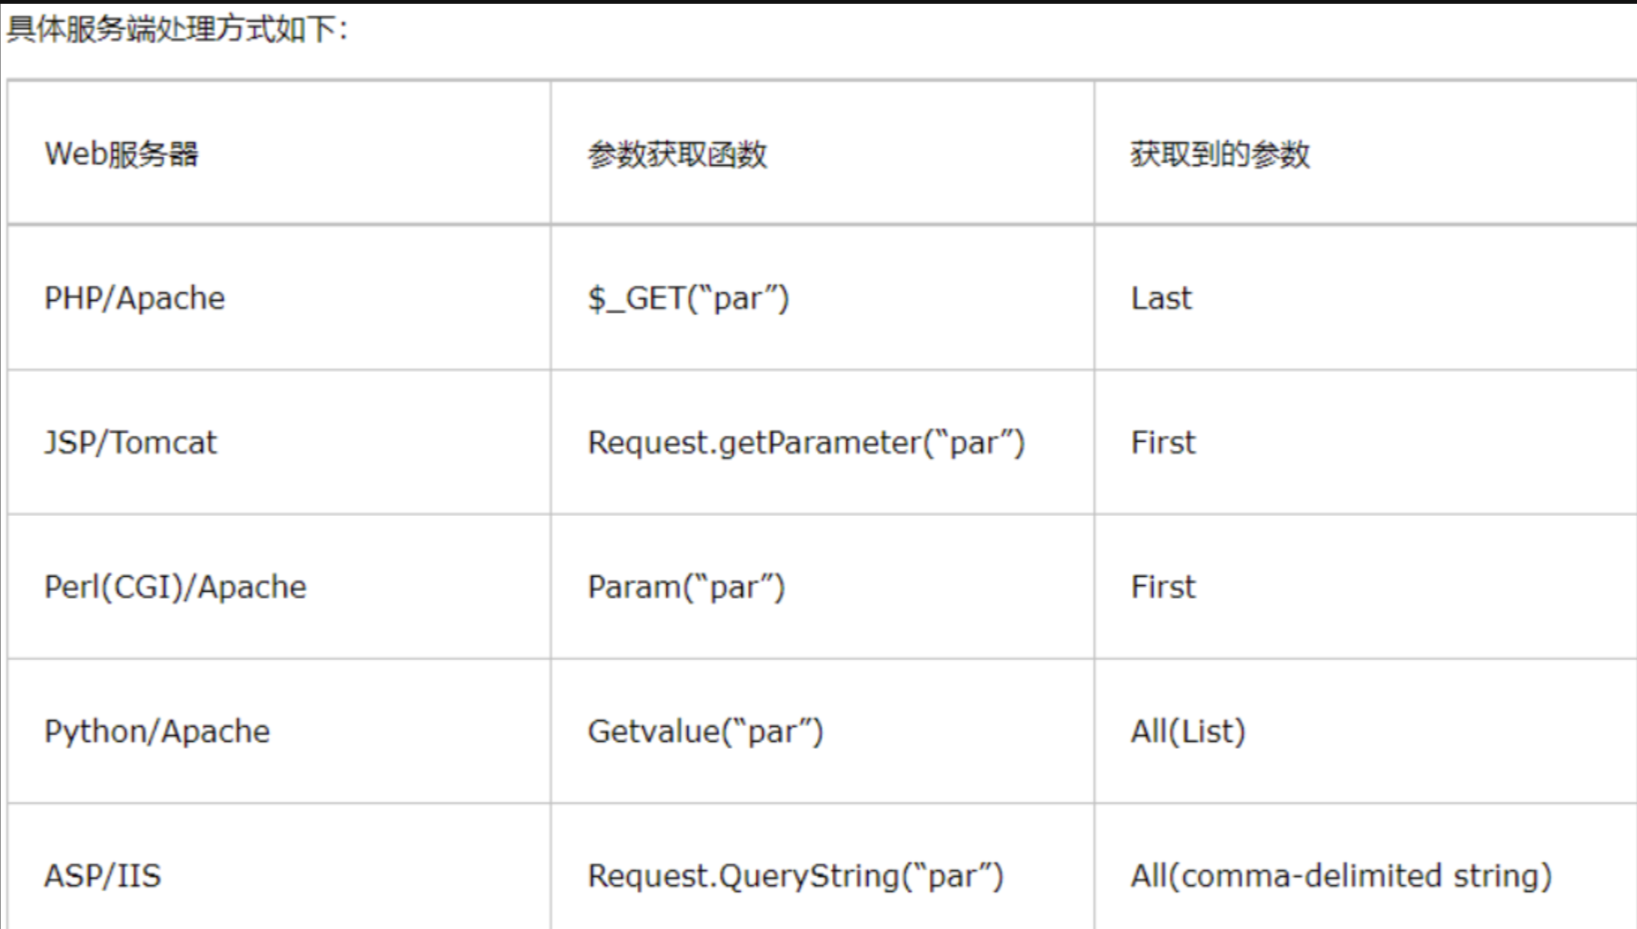Select the PHP/Apache table cell
The width and height of the screenshot is (1637, 929).
pyautogui.click(x=135, y=298)
